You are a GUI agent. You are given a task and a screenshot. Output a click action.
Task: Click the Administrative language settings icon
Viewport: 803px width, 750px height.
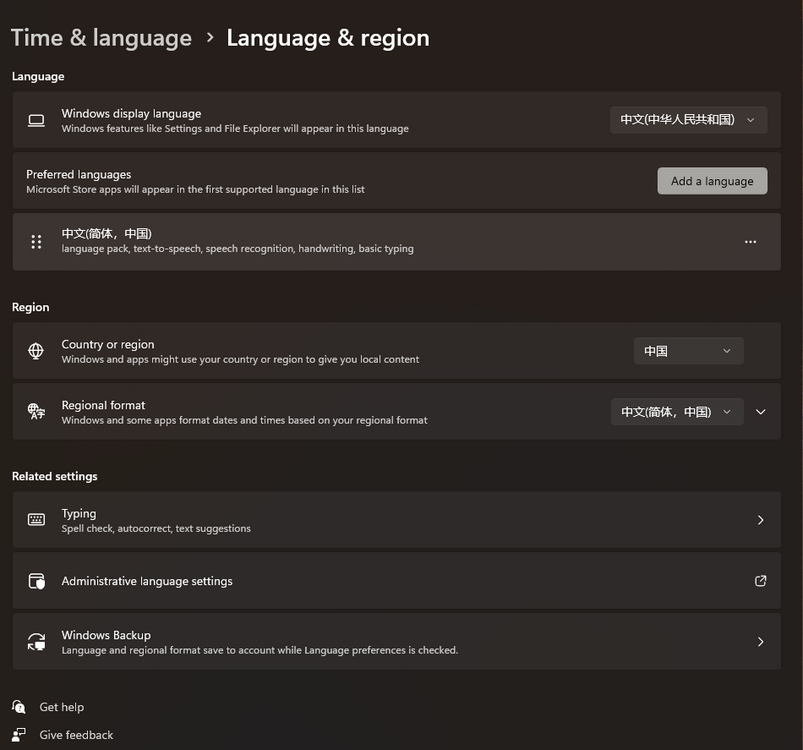(36, 581)
